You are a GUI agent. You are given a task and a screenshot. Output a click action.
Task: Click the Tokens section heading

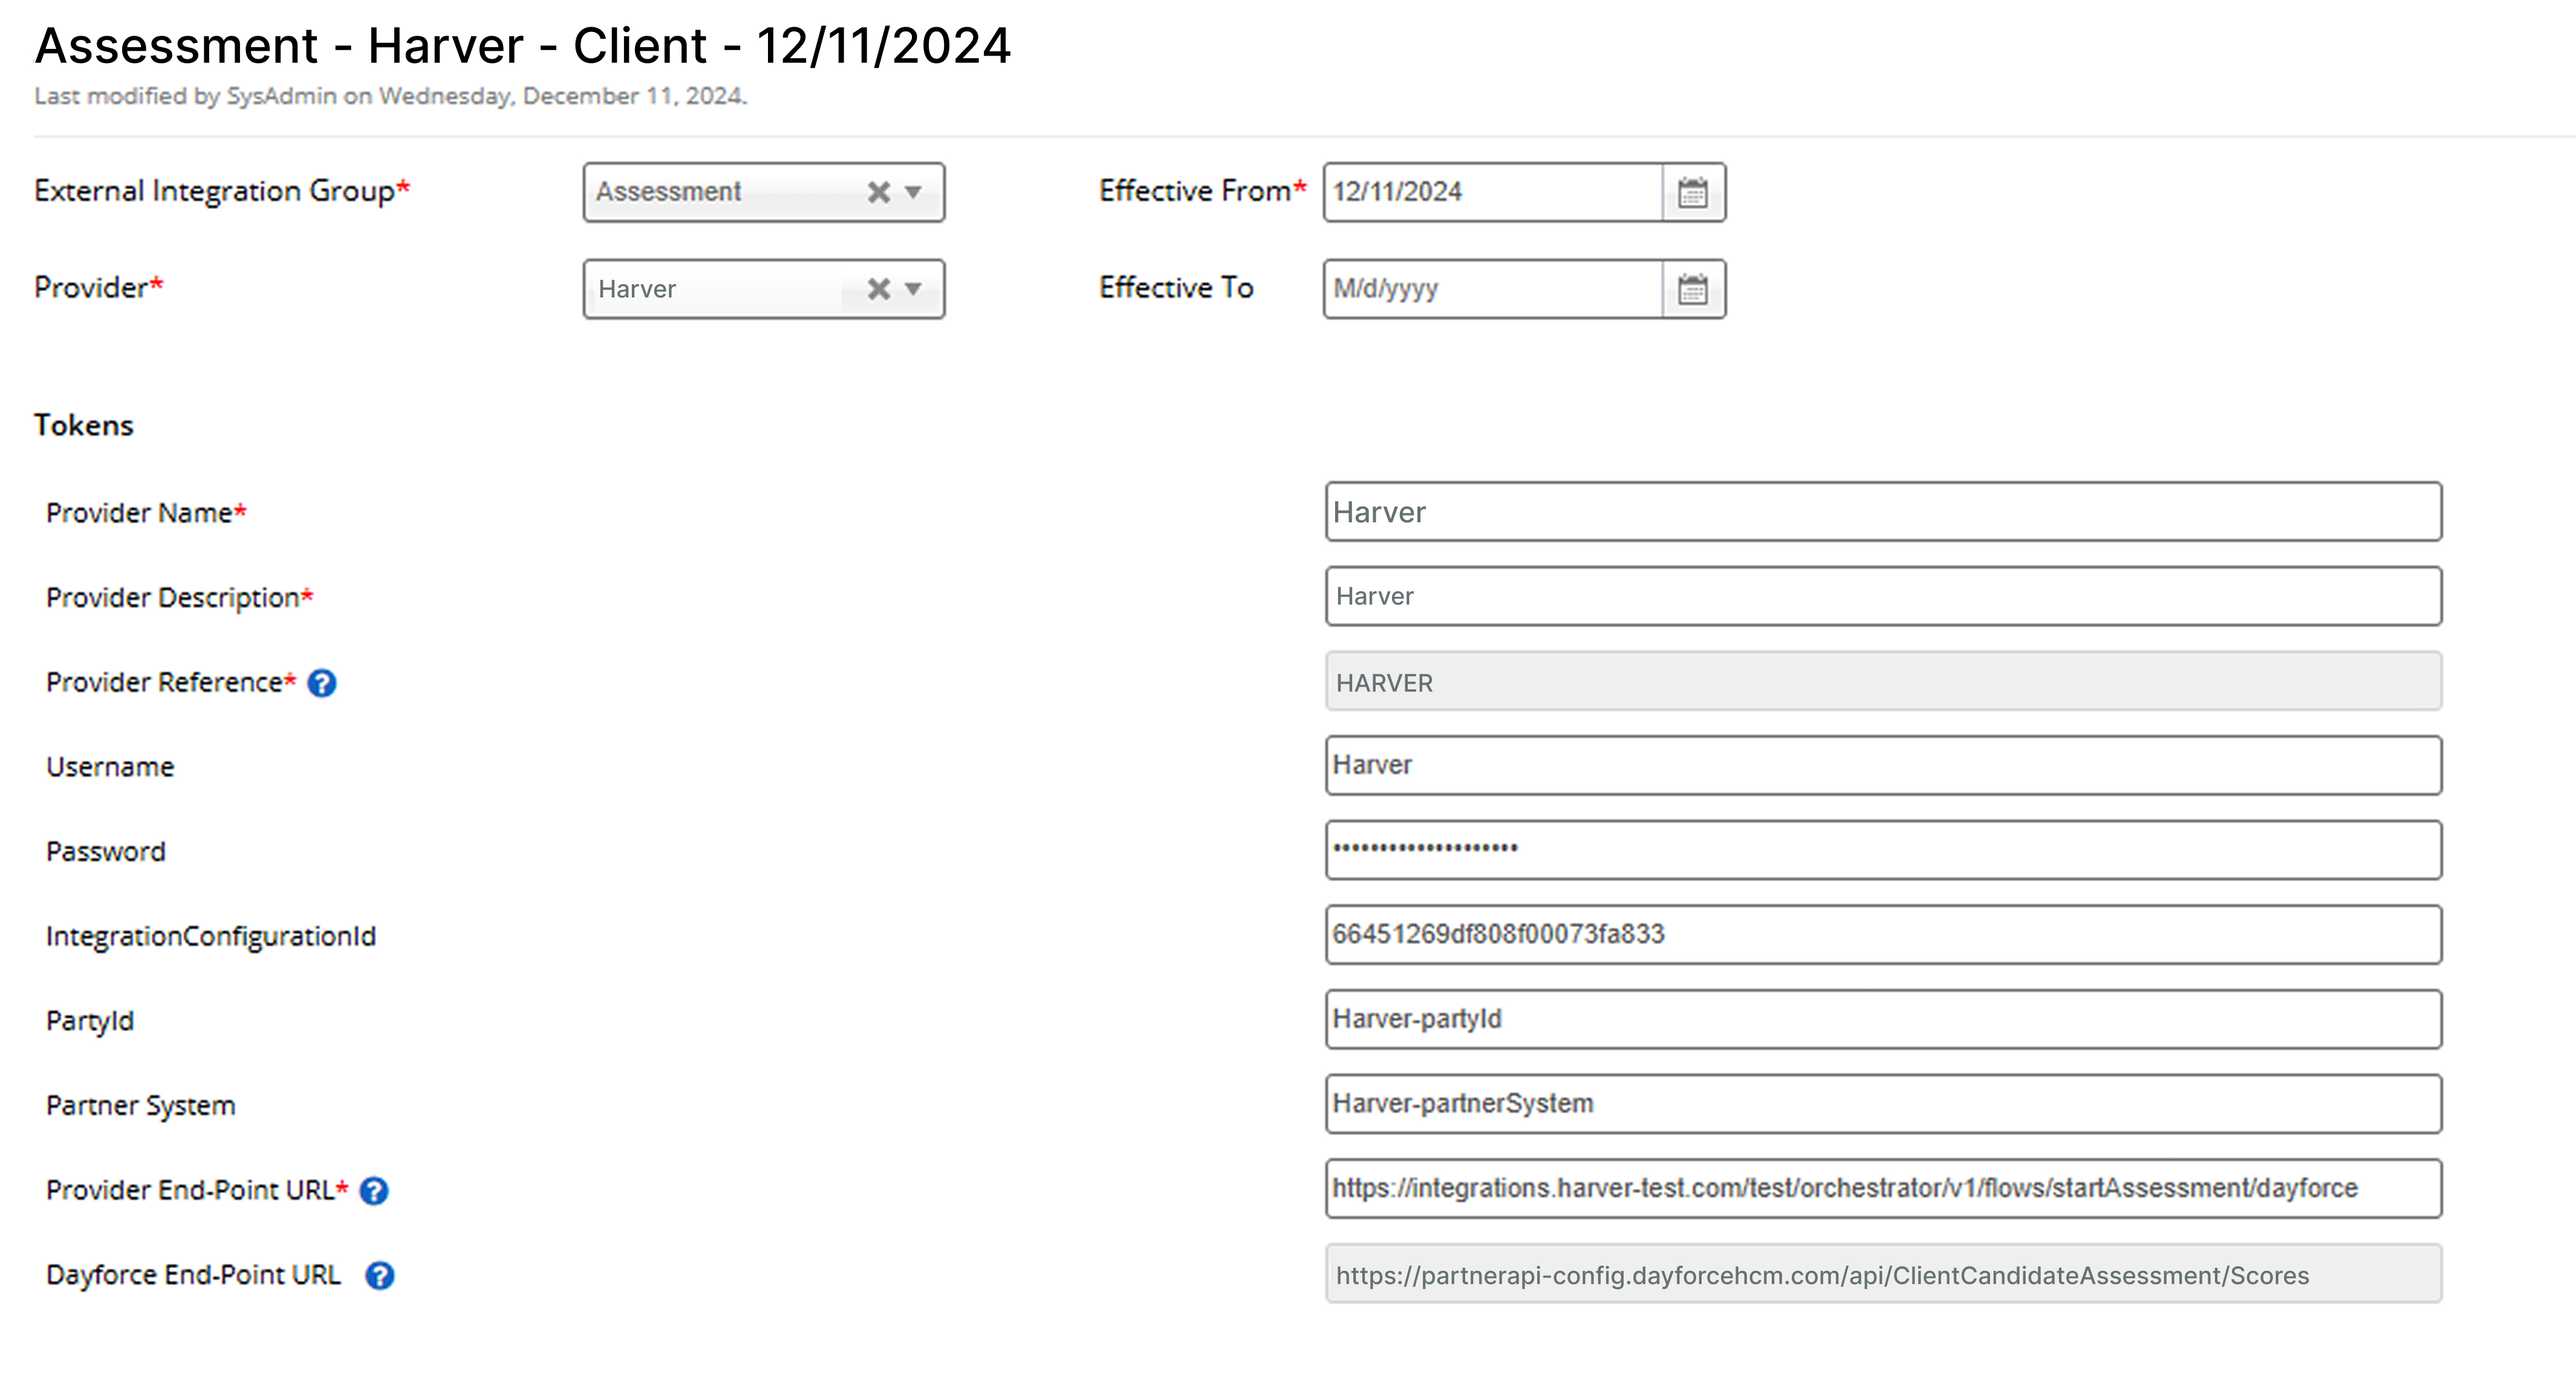[x=84, y=425]
